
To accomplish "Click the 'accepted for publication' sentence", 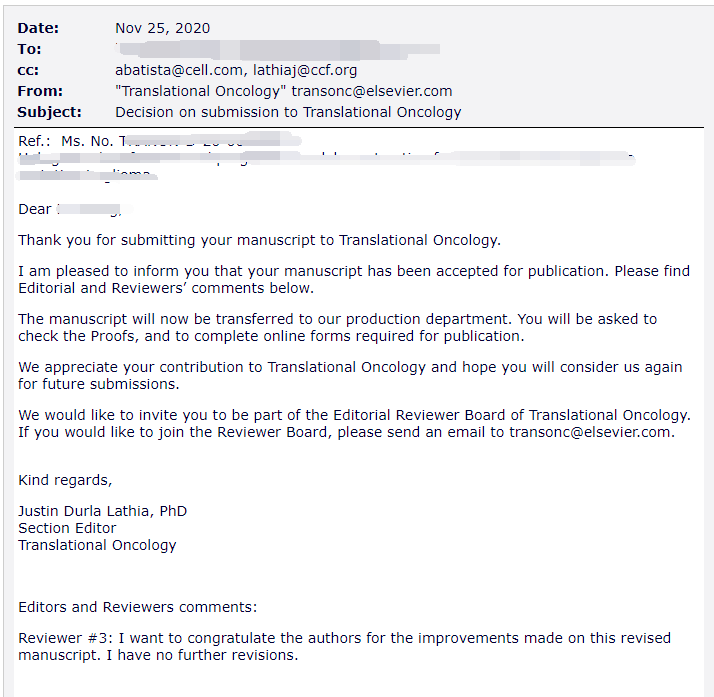I will click(x=354, y=280).
